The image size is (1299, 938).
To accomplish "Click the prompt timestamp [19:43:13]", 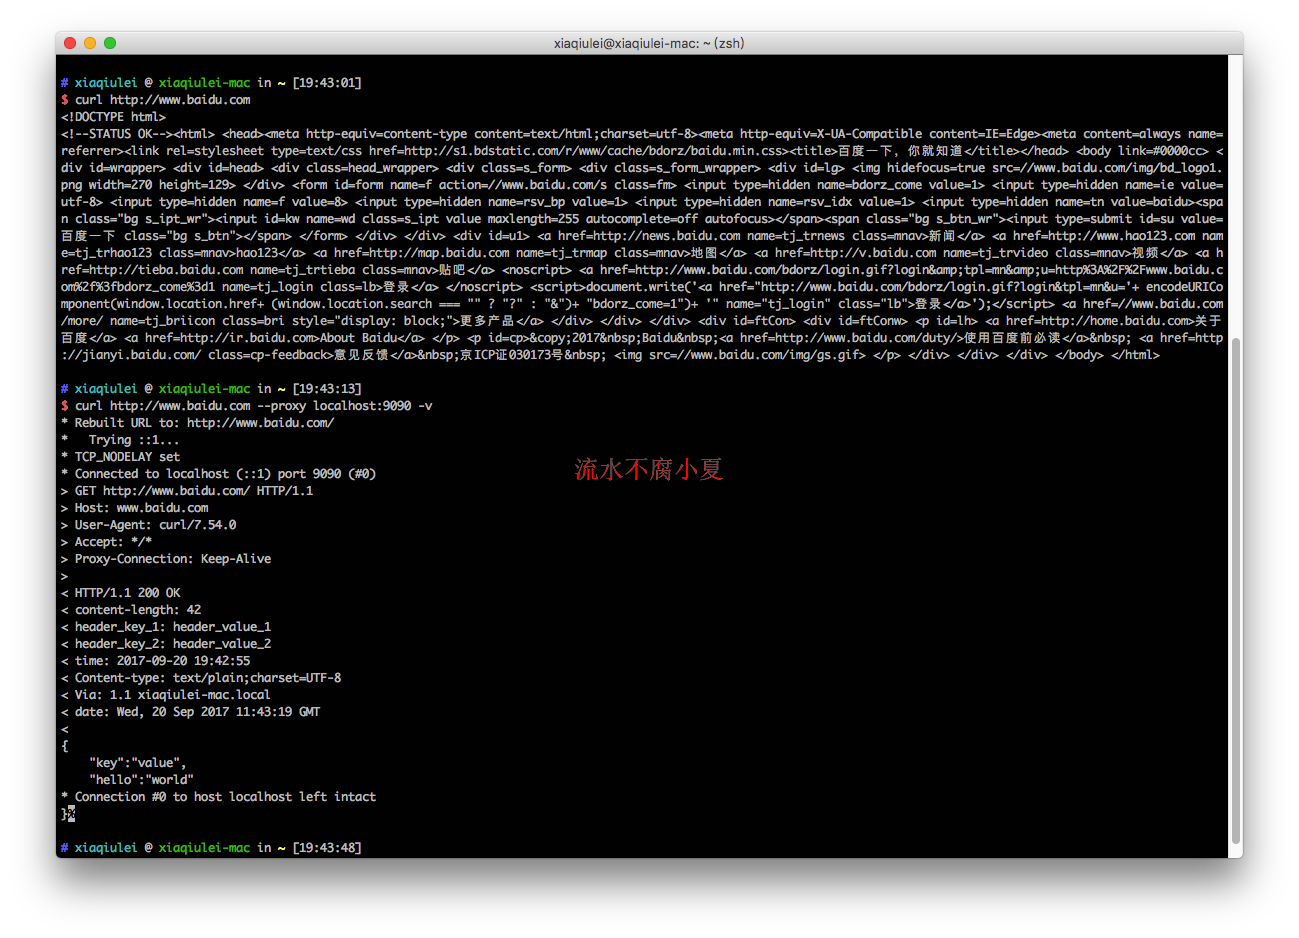I will 327,389.
